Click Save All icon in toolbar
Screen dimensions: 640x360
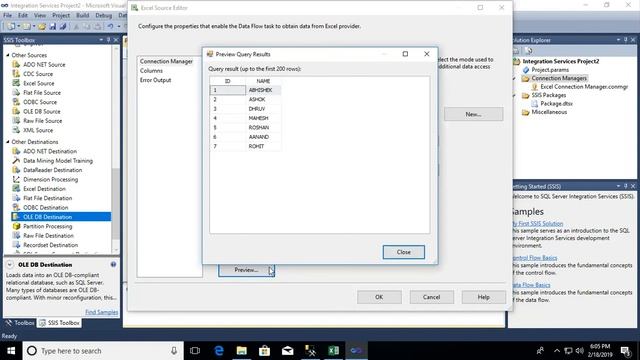pos(63,27)
